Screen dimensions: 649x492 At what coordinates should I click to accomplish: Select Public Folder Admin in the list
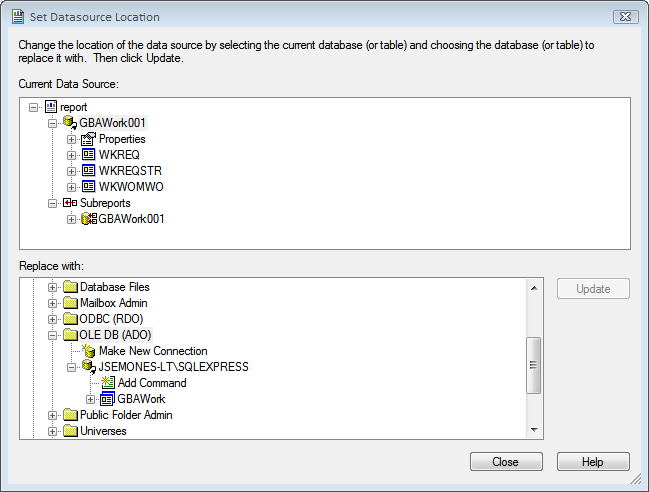118,415
